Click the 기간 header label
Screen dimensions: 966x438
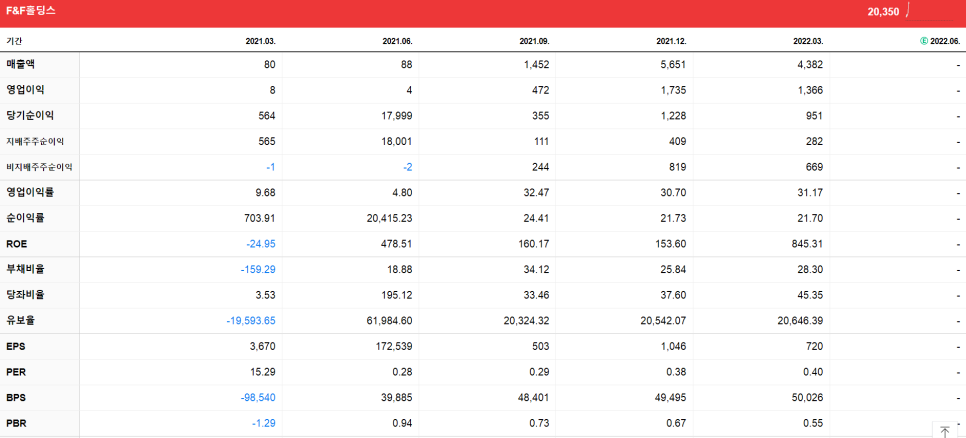click(x=14, y=41)
